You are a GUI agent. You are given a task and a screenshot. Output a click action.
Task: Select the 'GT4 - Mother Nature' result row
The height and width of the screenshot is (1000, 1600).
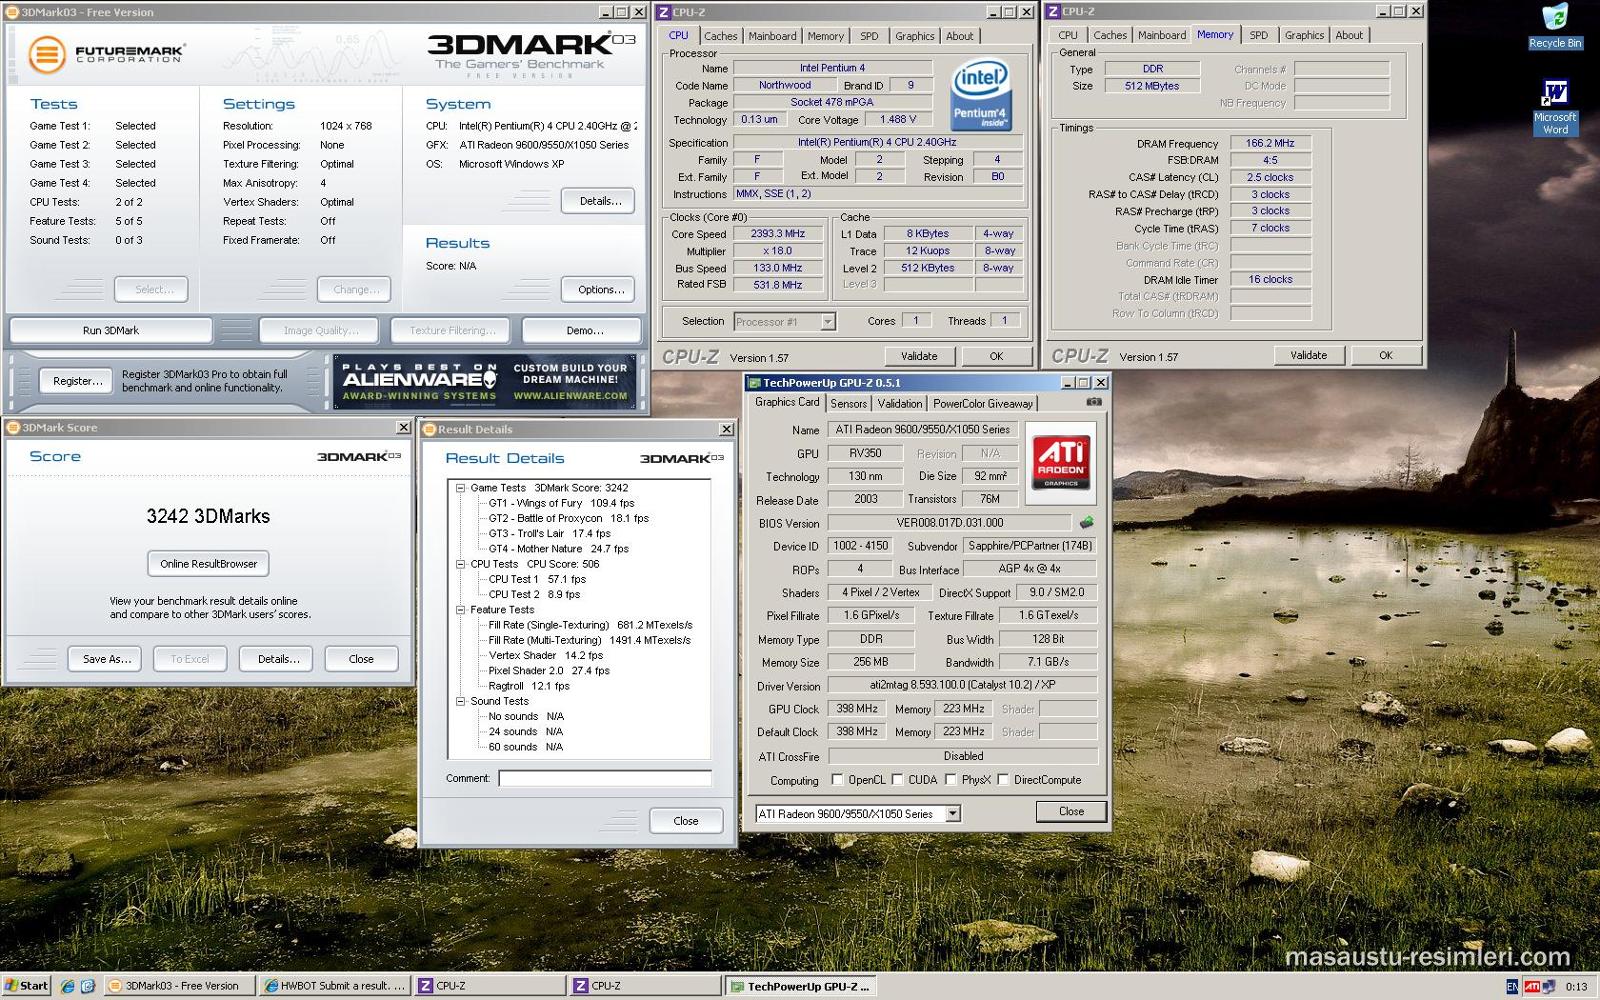[x=558, y=549]
